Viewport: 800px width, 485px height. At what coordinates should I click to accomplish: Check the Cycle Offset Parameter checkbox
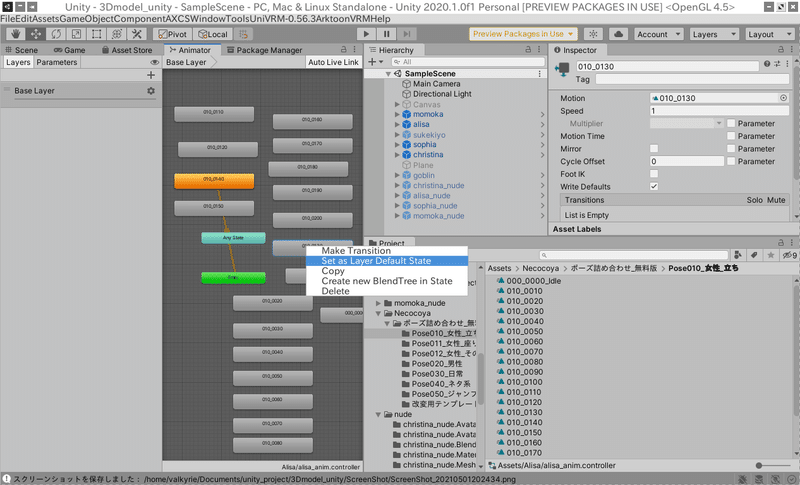[x=731, y=161]
